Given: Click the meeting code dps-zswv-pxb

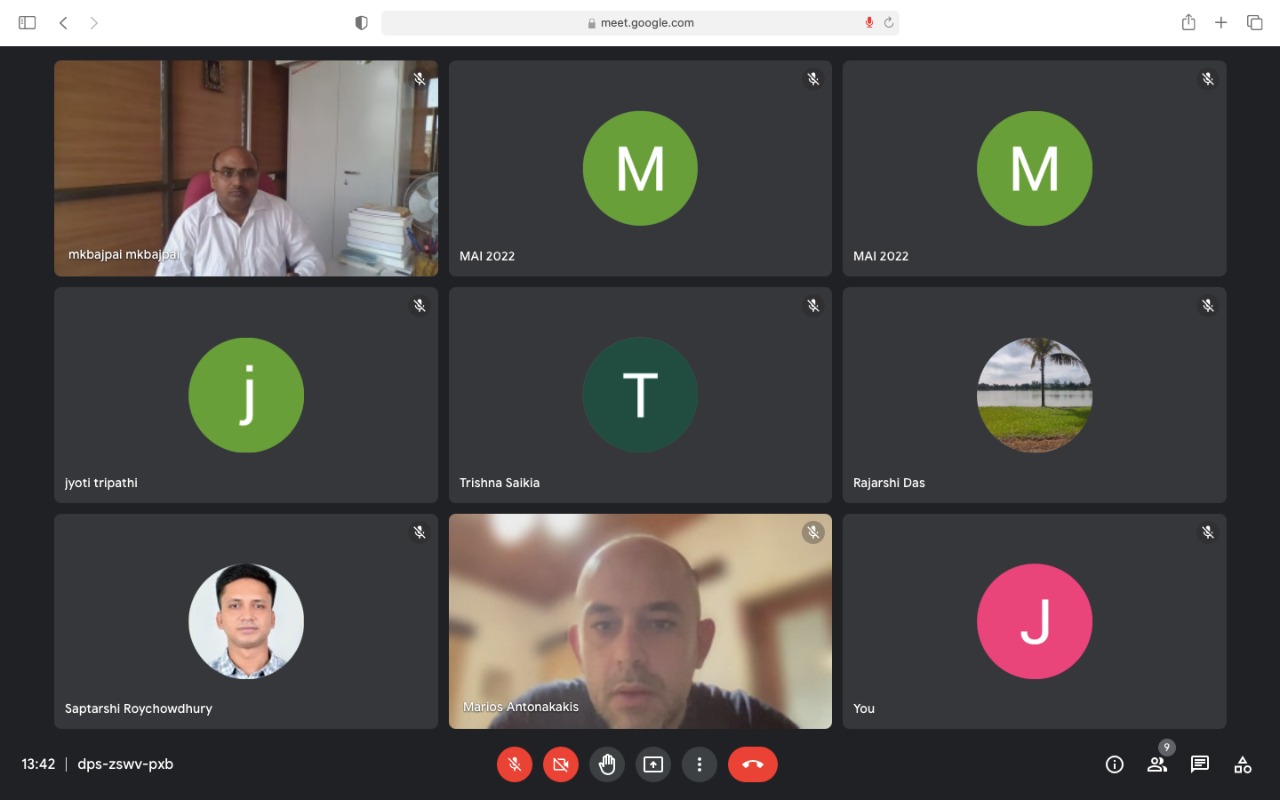Looking at the screenshot, I should [125, 764].
